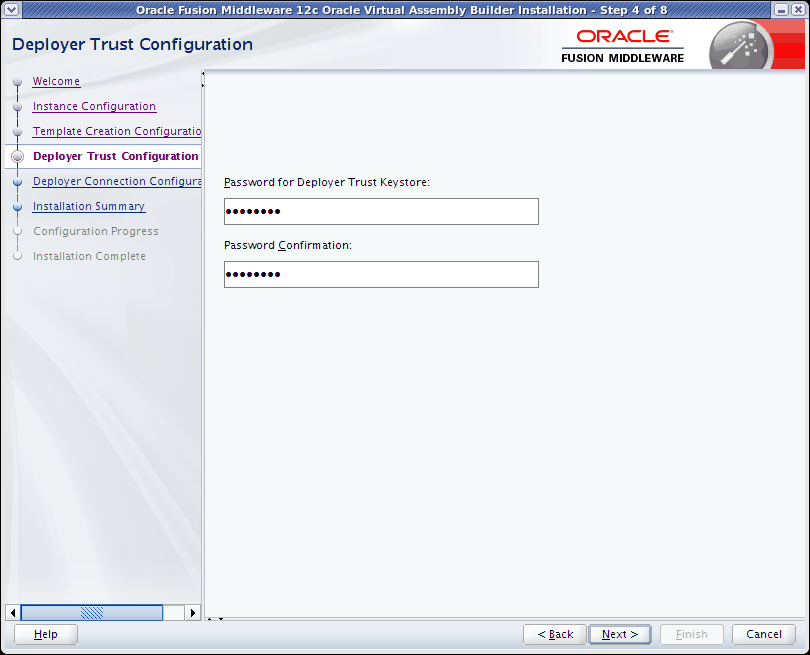Go to Instance Configuration step

(x=94, y=106)
